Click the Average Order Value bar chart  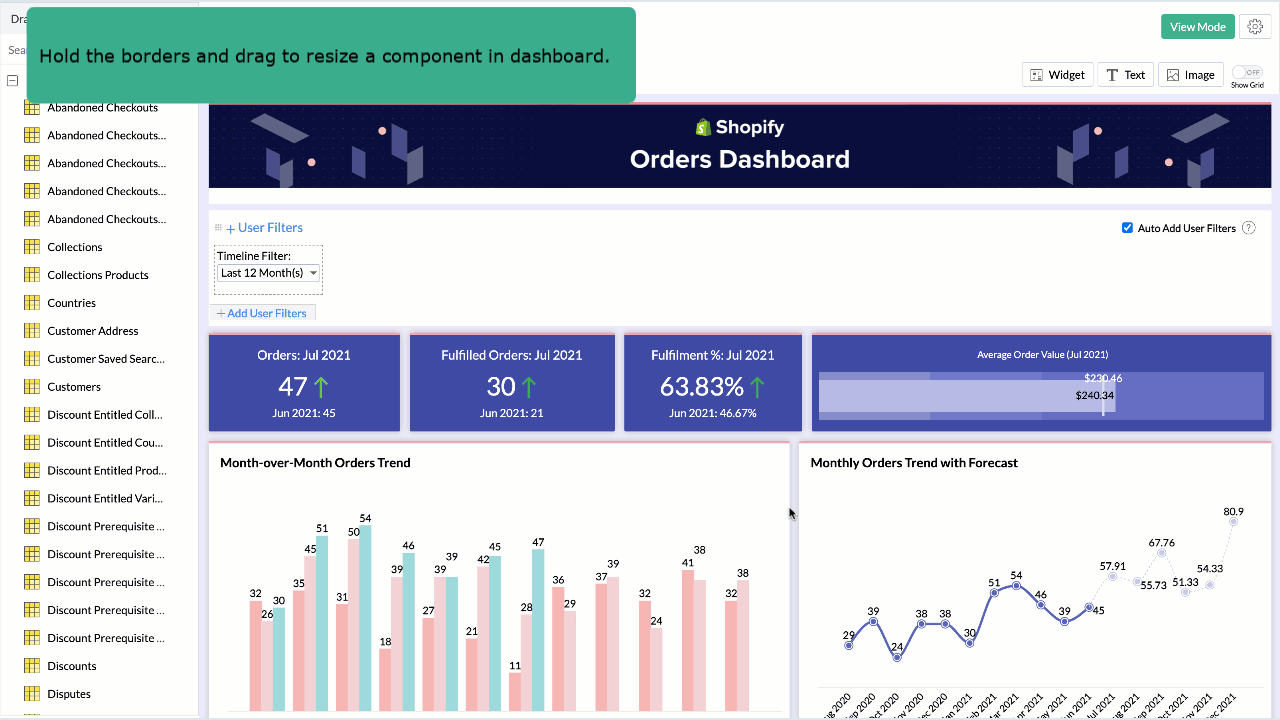(1040, 390)
